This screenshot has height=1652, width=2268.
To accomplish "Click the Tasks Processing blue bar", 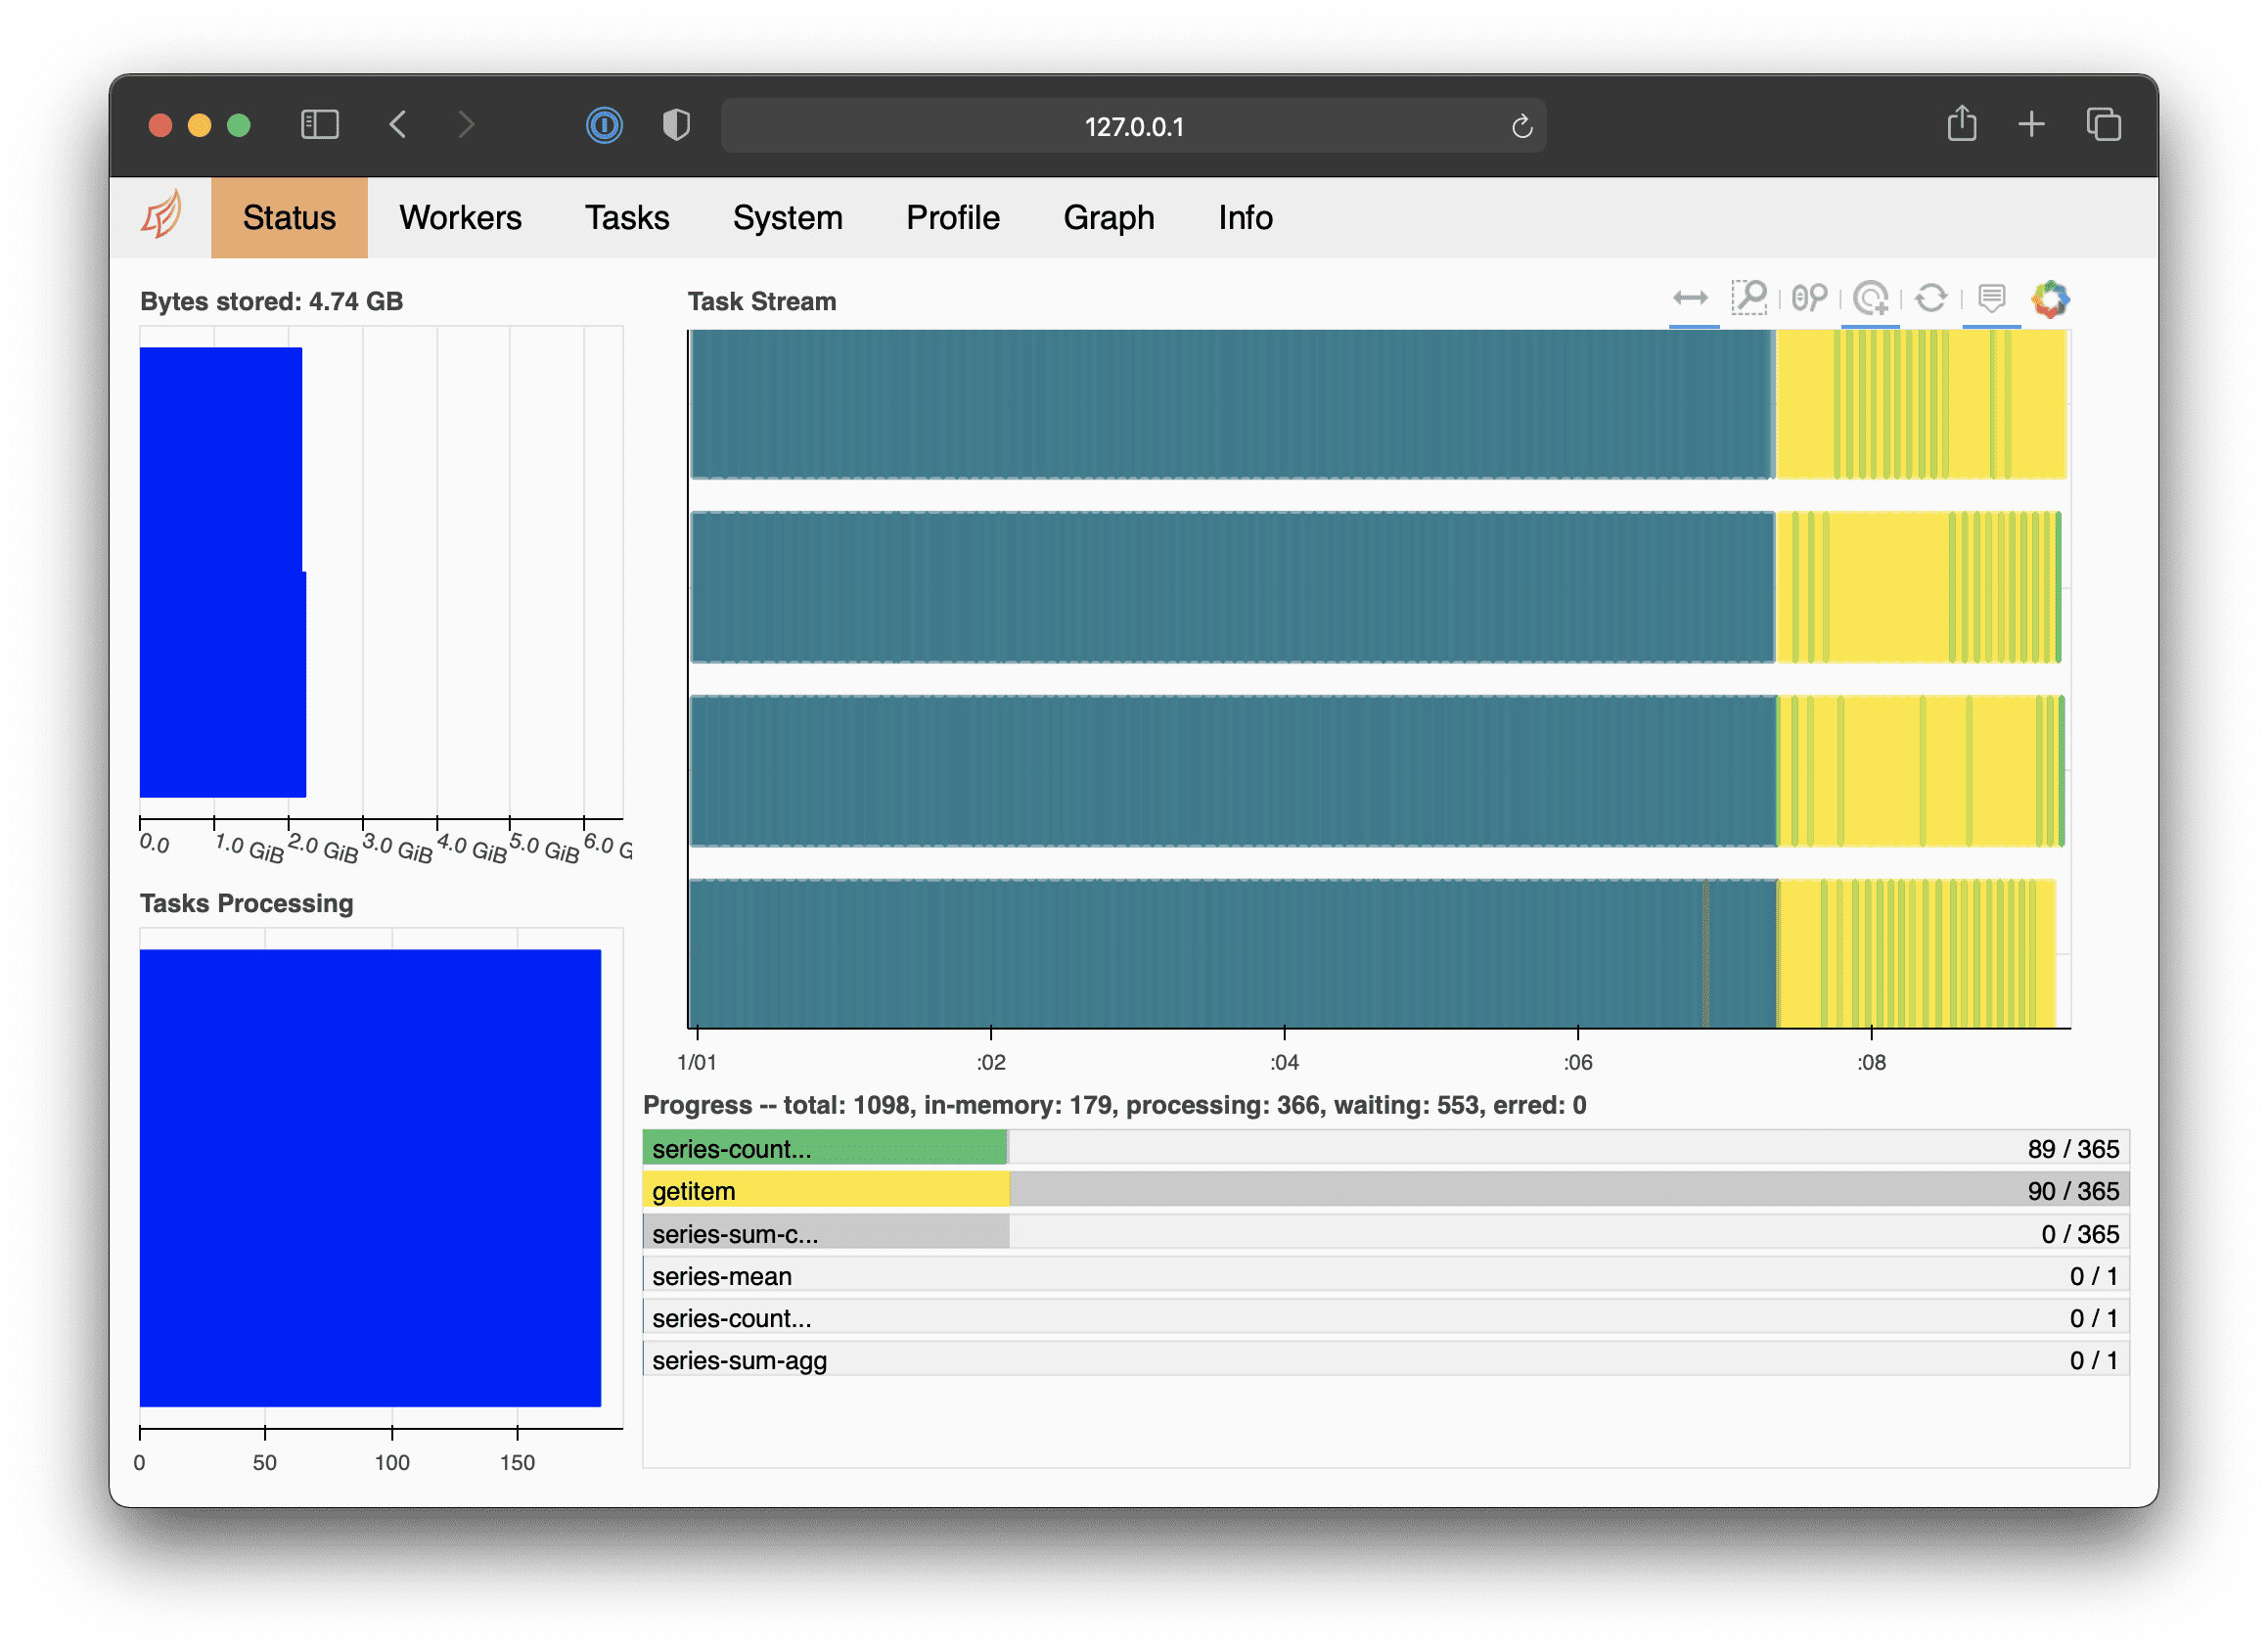I will pyautogui.click(x=370, y=1178).
